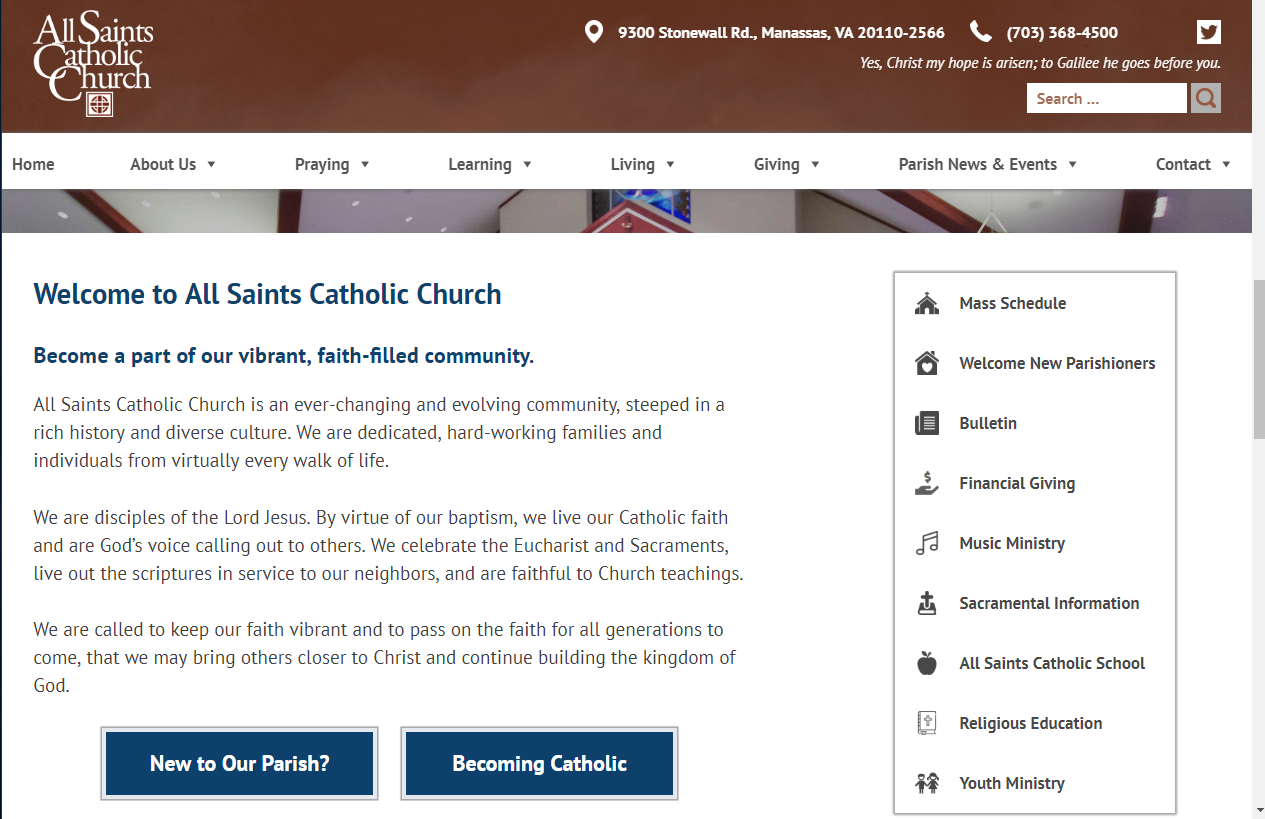Click the magnifying glass search button
Viewport: 1265px width, 819px height.
click(x=1206, y=98)
